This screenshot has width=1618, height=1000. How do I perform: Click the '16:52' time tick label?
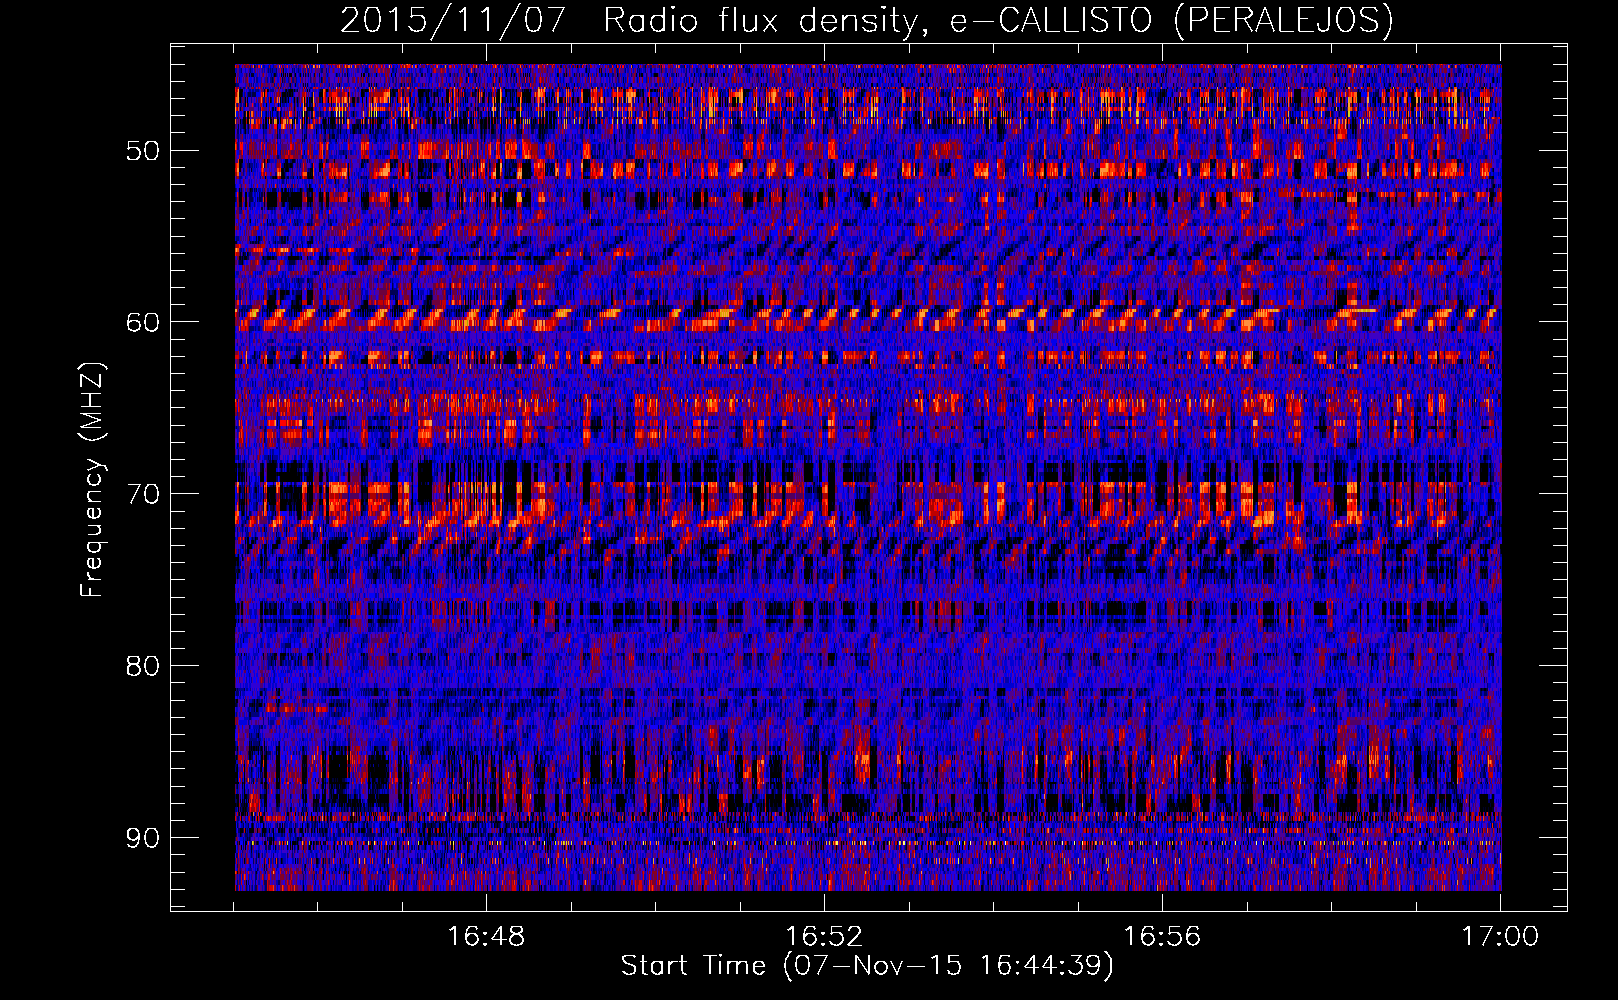click(x=824, y=936)
